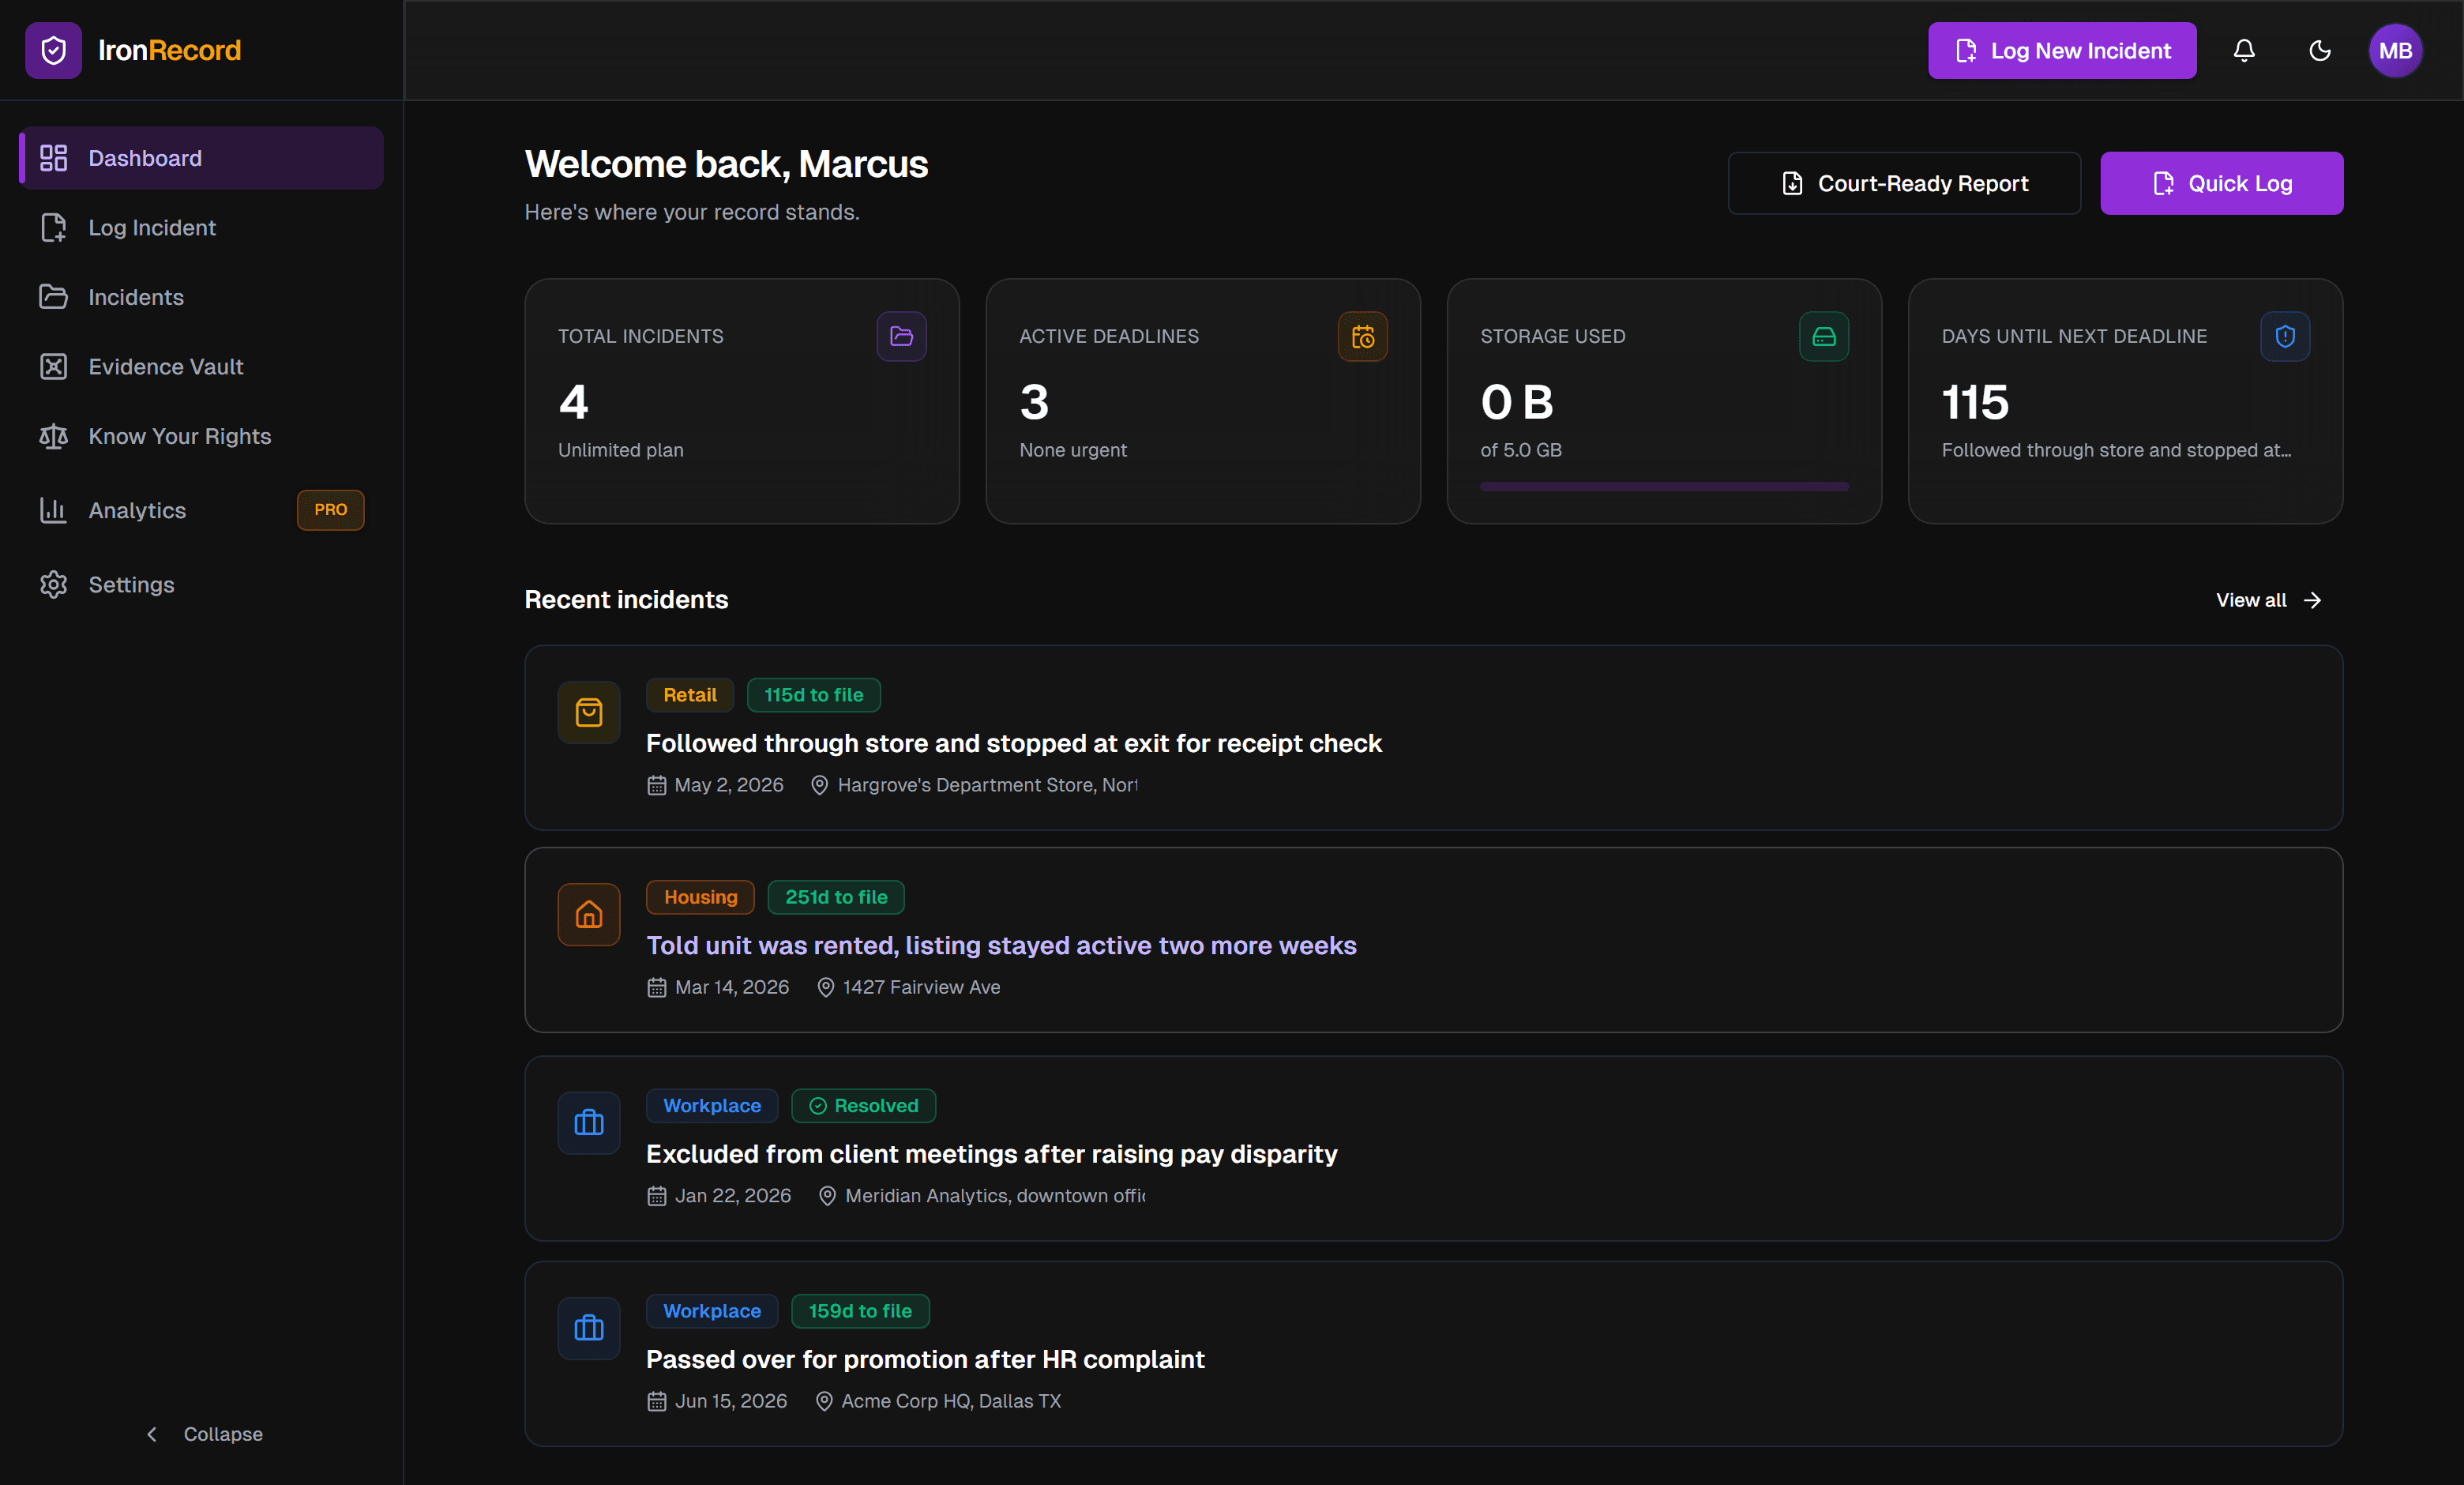Click the Quick Log button

(2221, 183)
